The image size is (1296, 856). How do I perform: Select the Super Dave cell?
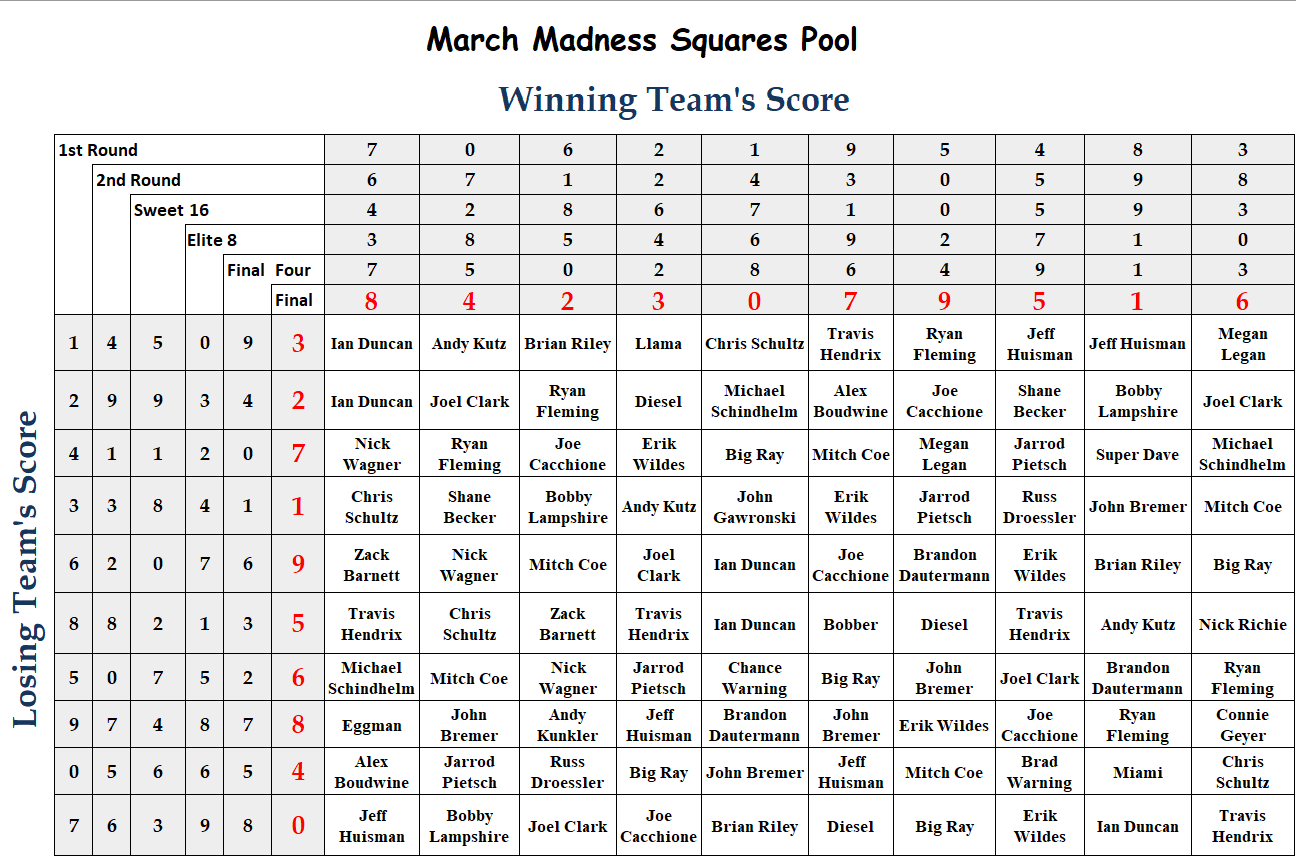click(x=1138, y=454)
